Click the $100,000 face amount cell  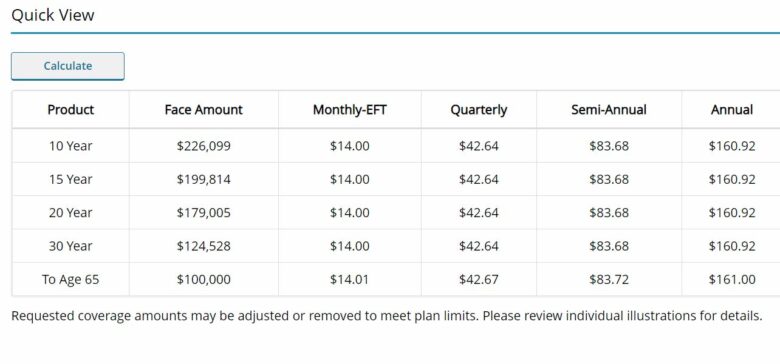coord(203,279)
